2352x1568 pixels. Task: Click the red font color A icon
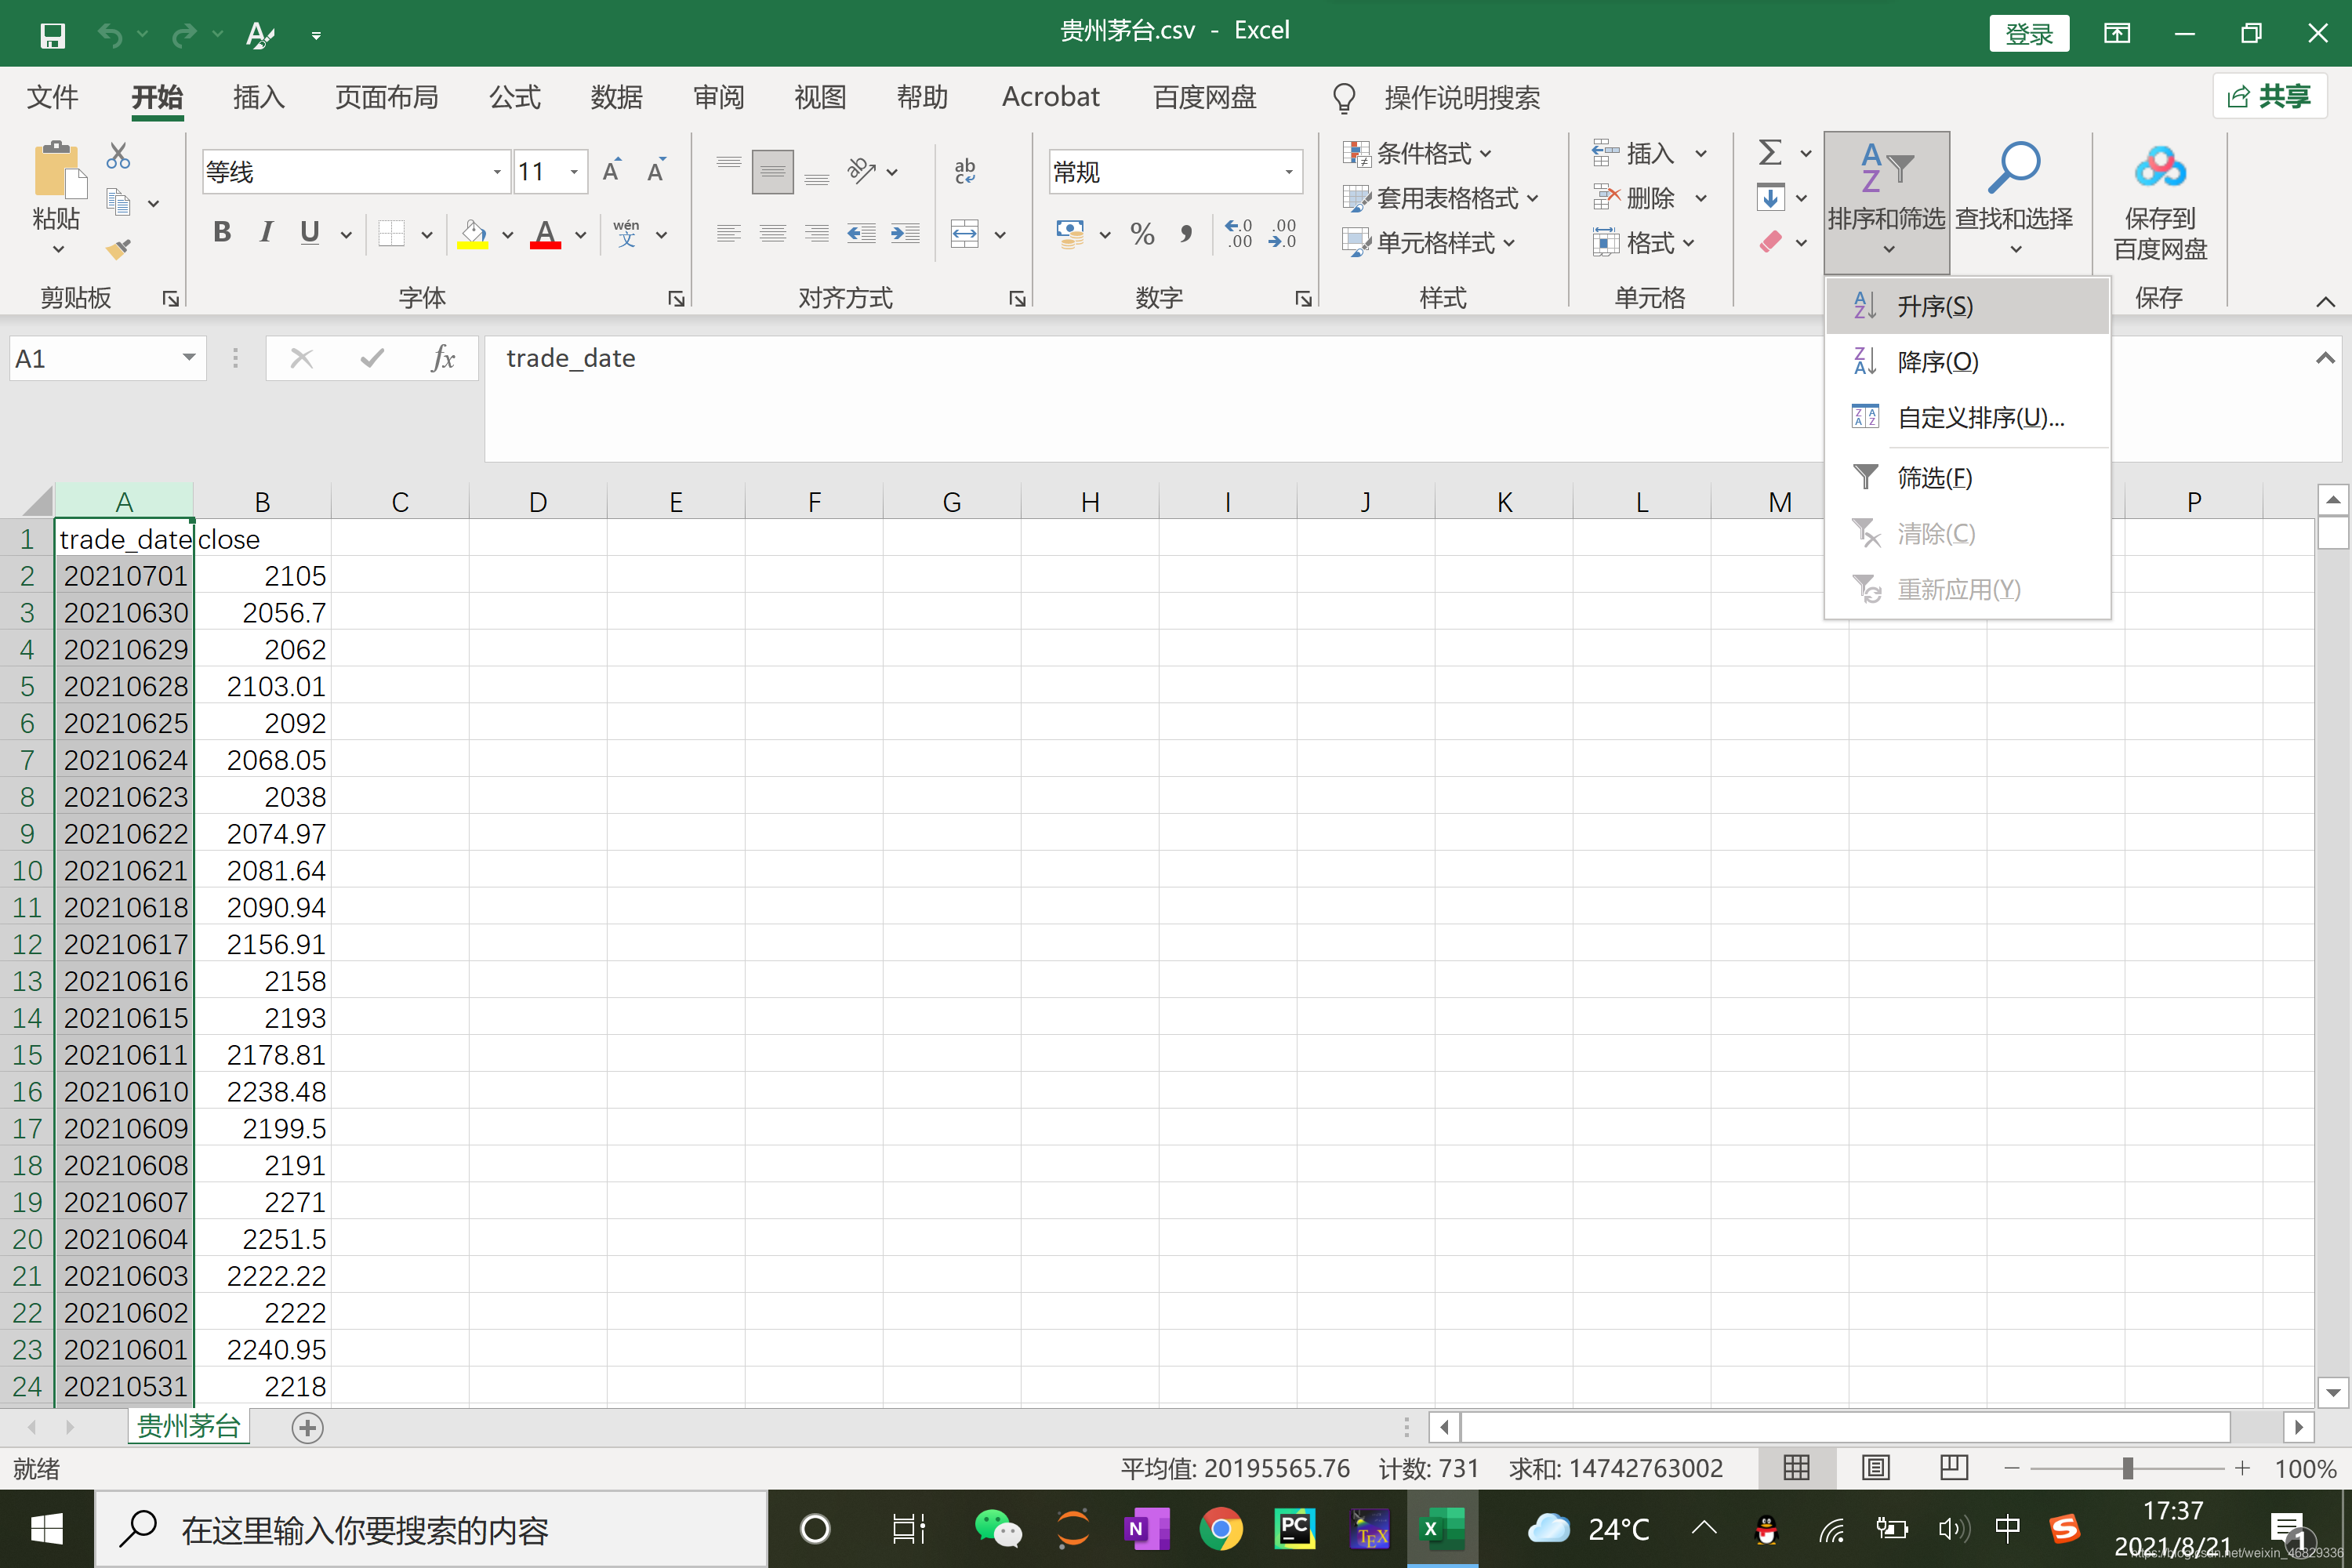[545, 234]
